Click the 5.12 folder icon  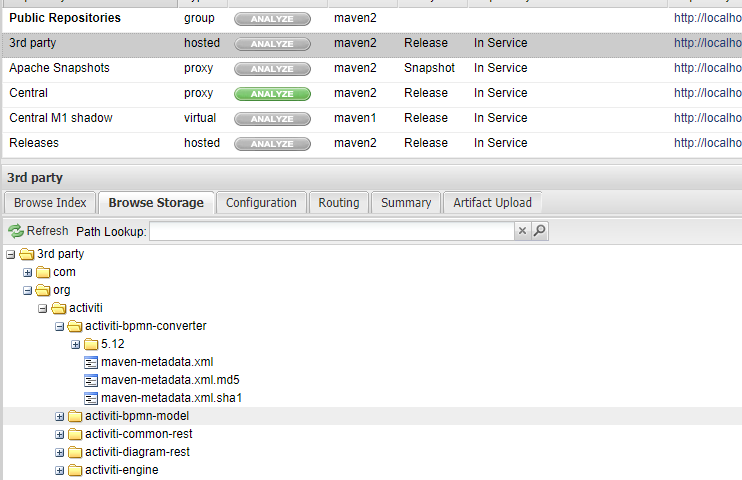click(x=91, y=344)
